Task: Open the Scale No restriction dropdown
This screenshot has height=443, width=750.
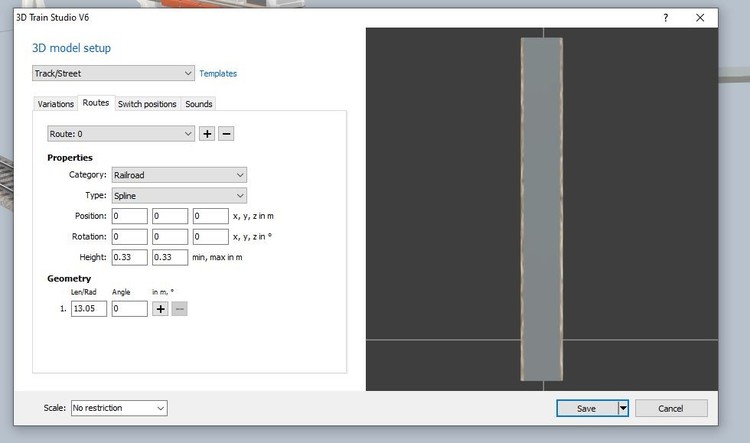Action: click(119, 408)
